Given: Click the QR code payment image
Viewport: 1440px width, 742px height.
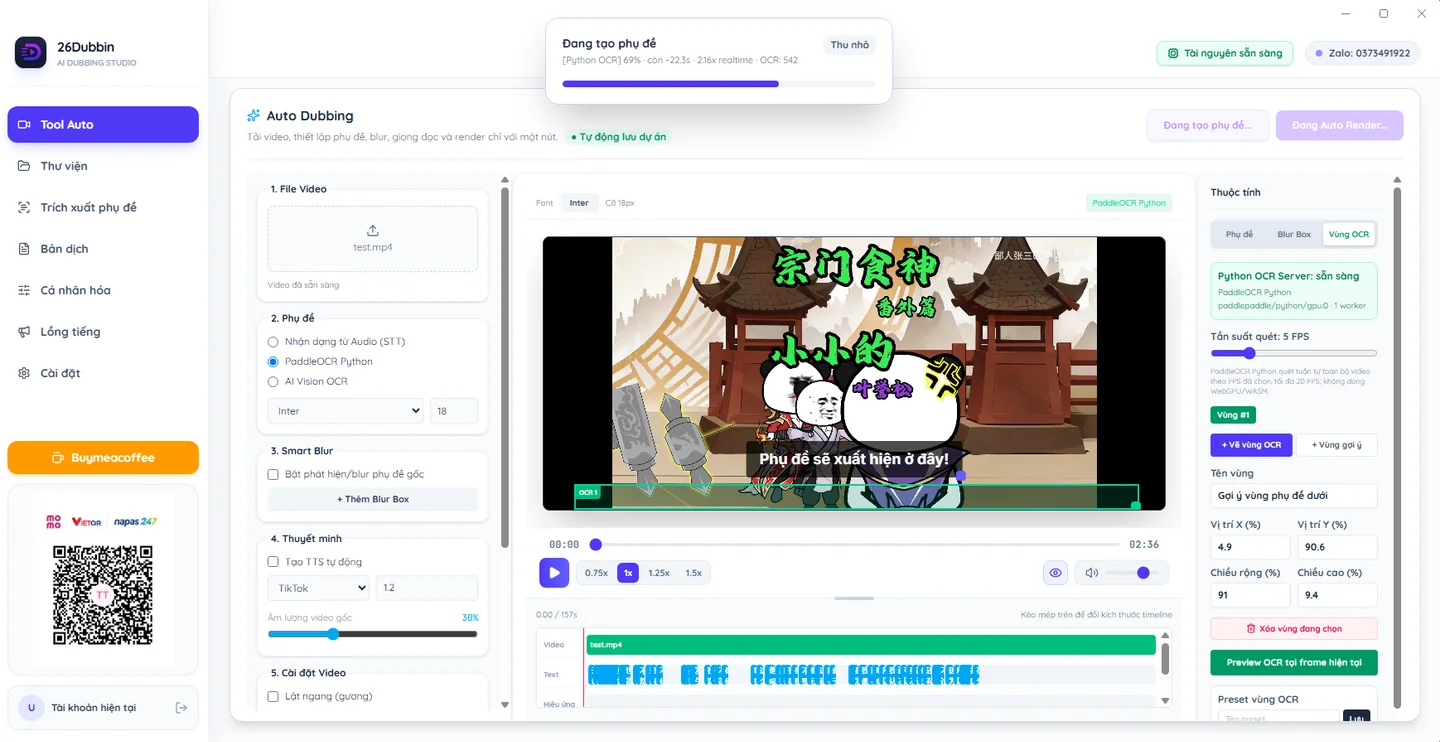Looking at the screenshot, I should pyautogui.click(x=103, y=595).
